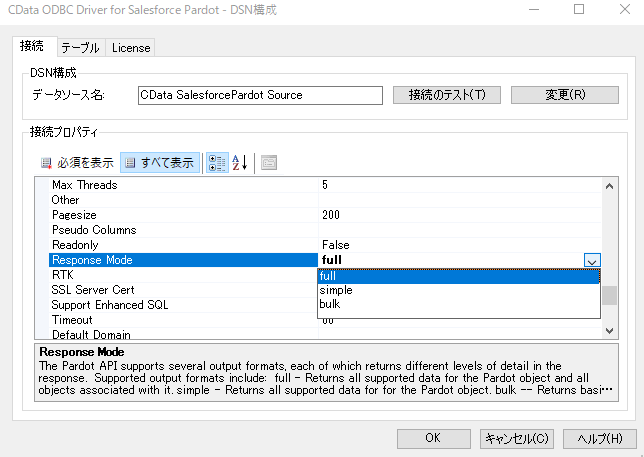Viewport: 644px width, 457px height.
Task: Toggle show all properties (すべて表示)
Action: 160,163
